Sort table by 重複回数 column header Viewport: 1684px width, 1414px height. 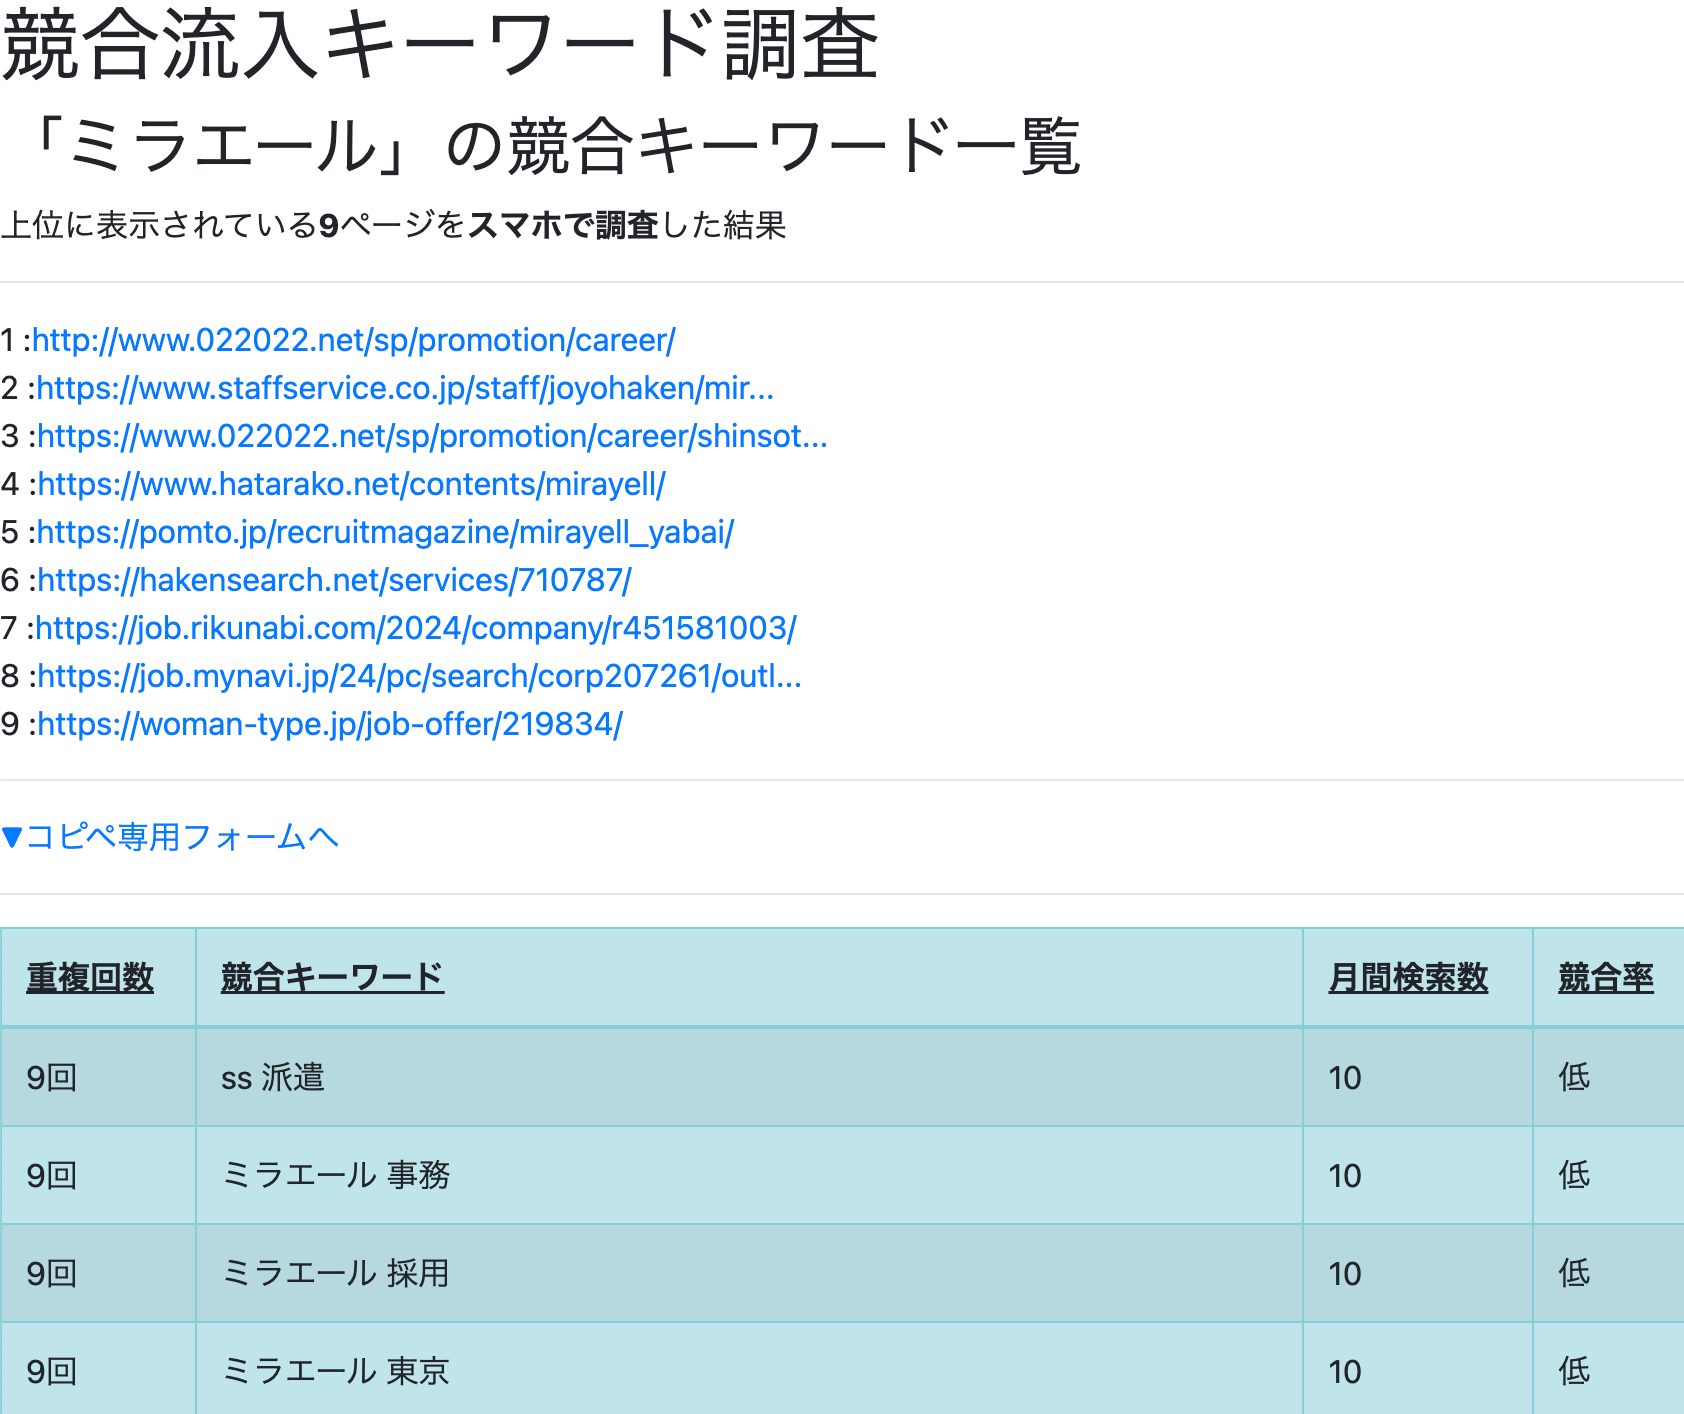(x=90, y=977)
